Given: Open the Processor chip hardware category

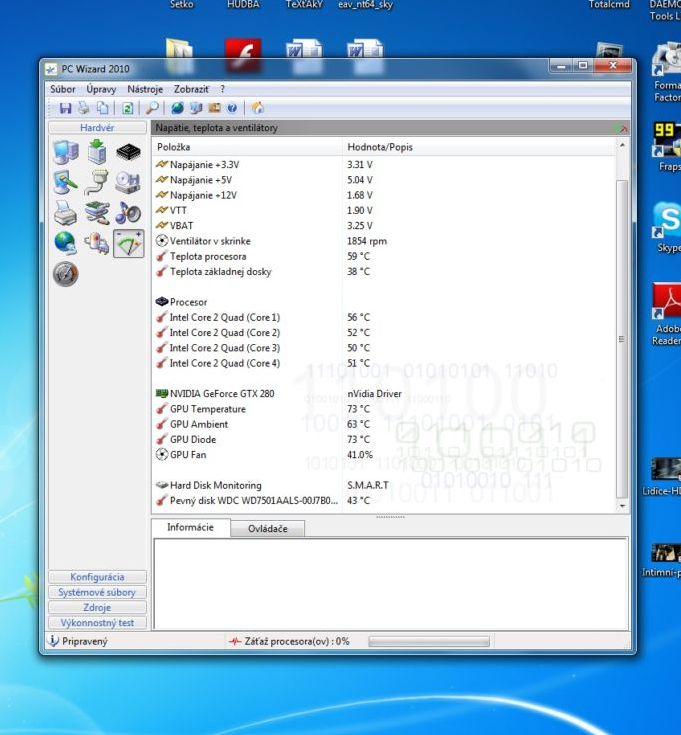Looking at the screenshot, I should pyautogui.click(x=128, y=152).
